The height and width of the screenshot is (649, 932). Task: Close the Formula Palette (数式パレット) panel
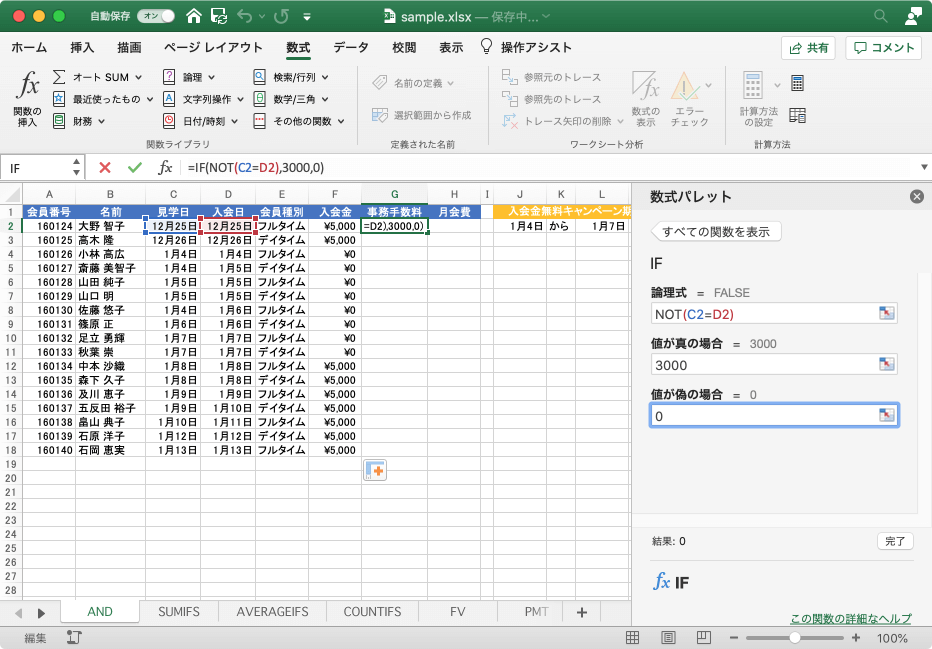915,197
